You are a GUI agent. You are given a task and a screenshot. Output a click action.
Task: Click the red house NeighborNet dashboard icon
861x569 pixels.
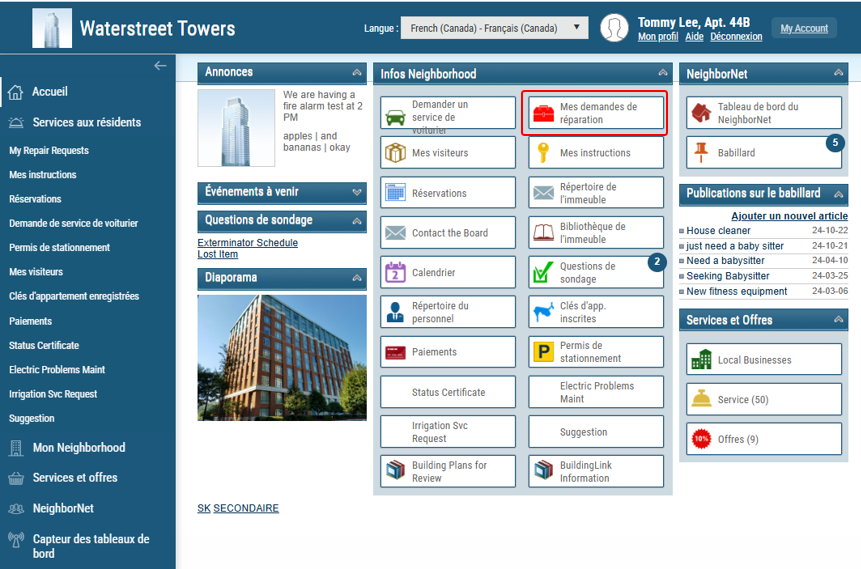pyautogui.click(x=701, y=113)
